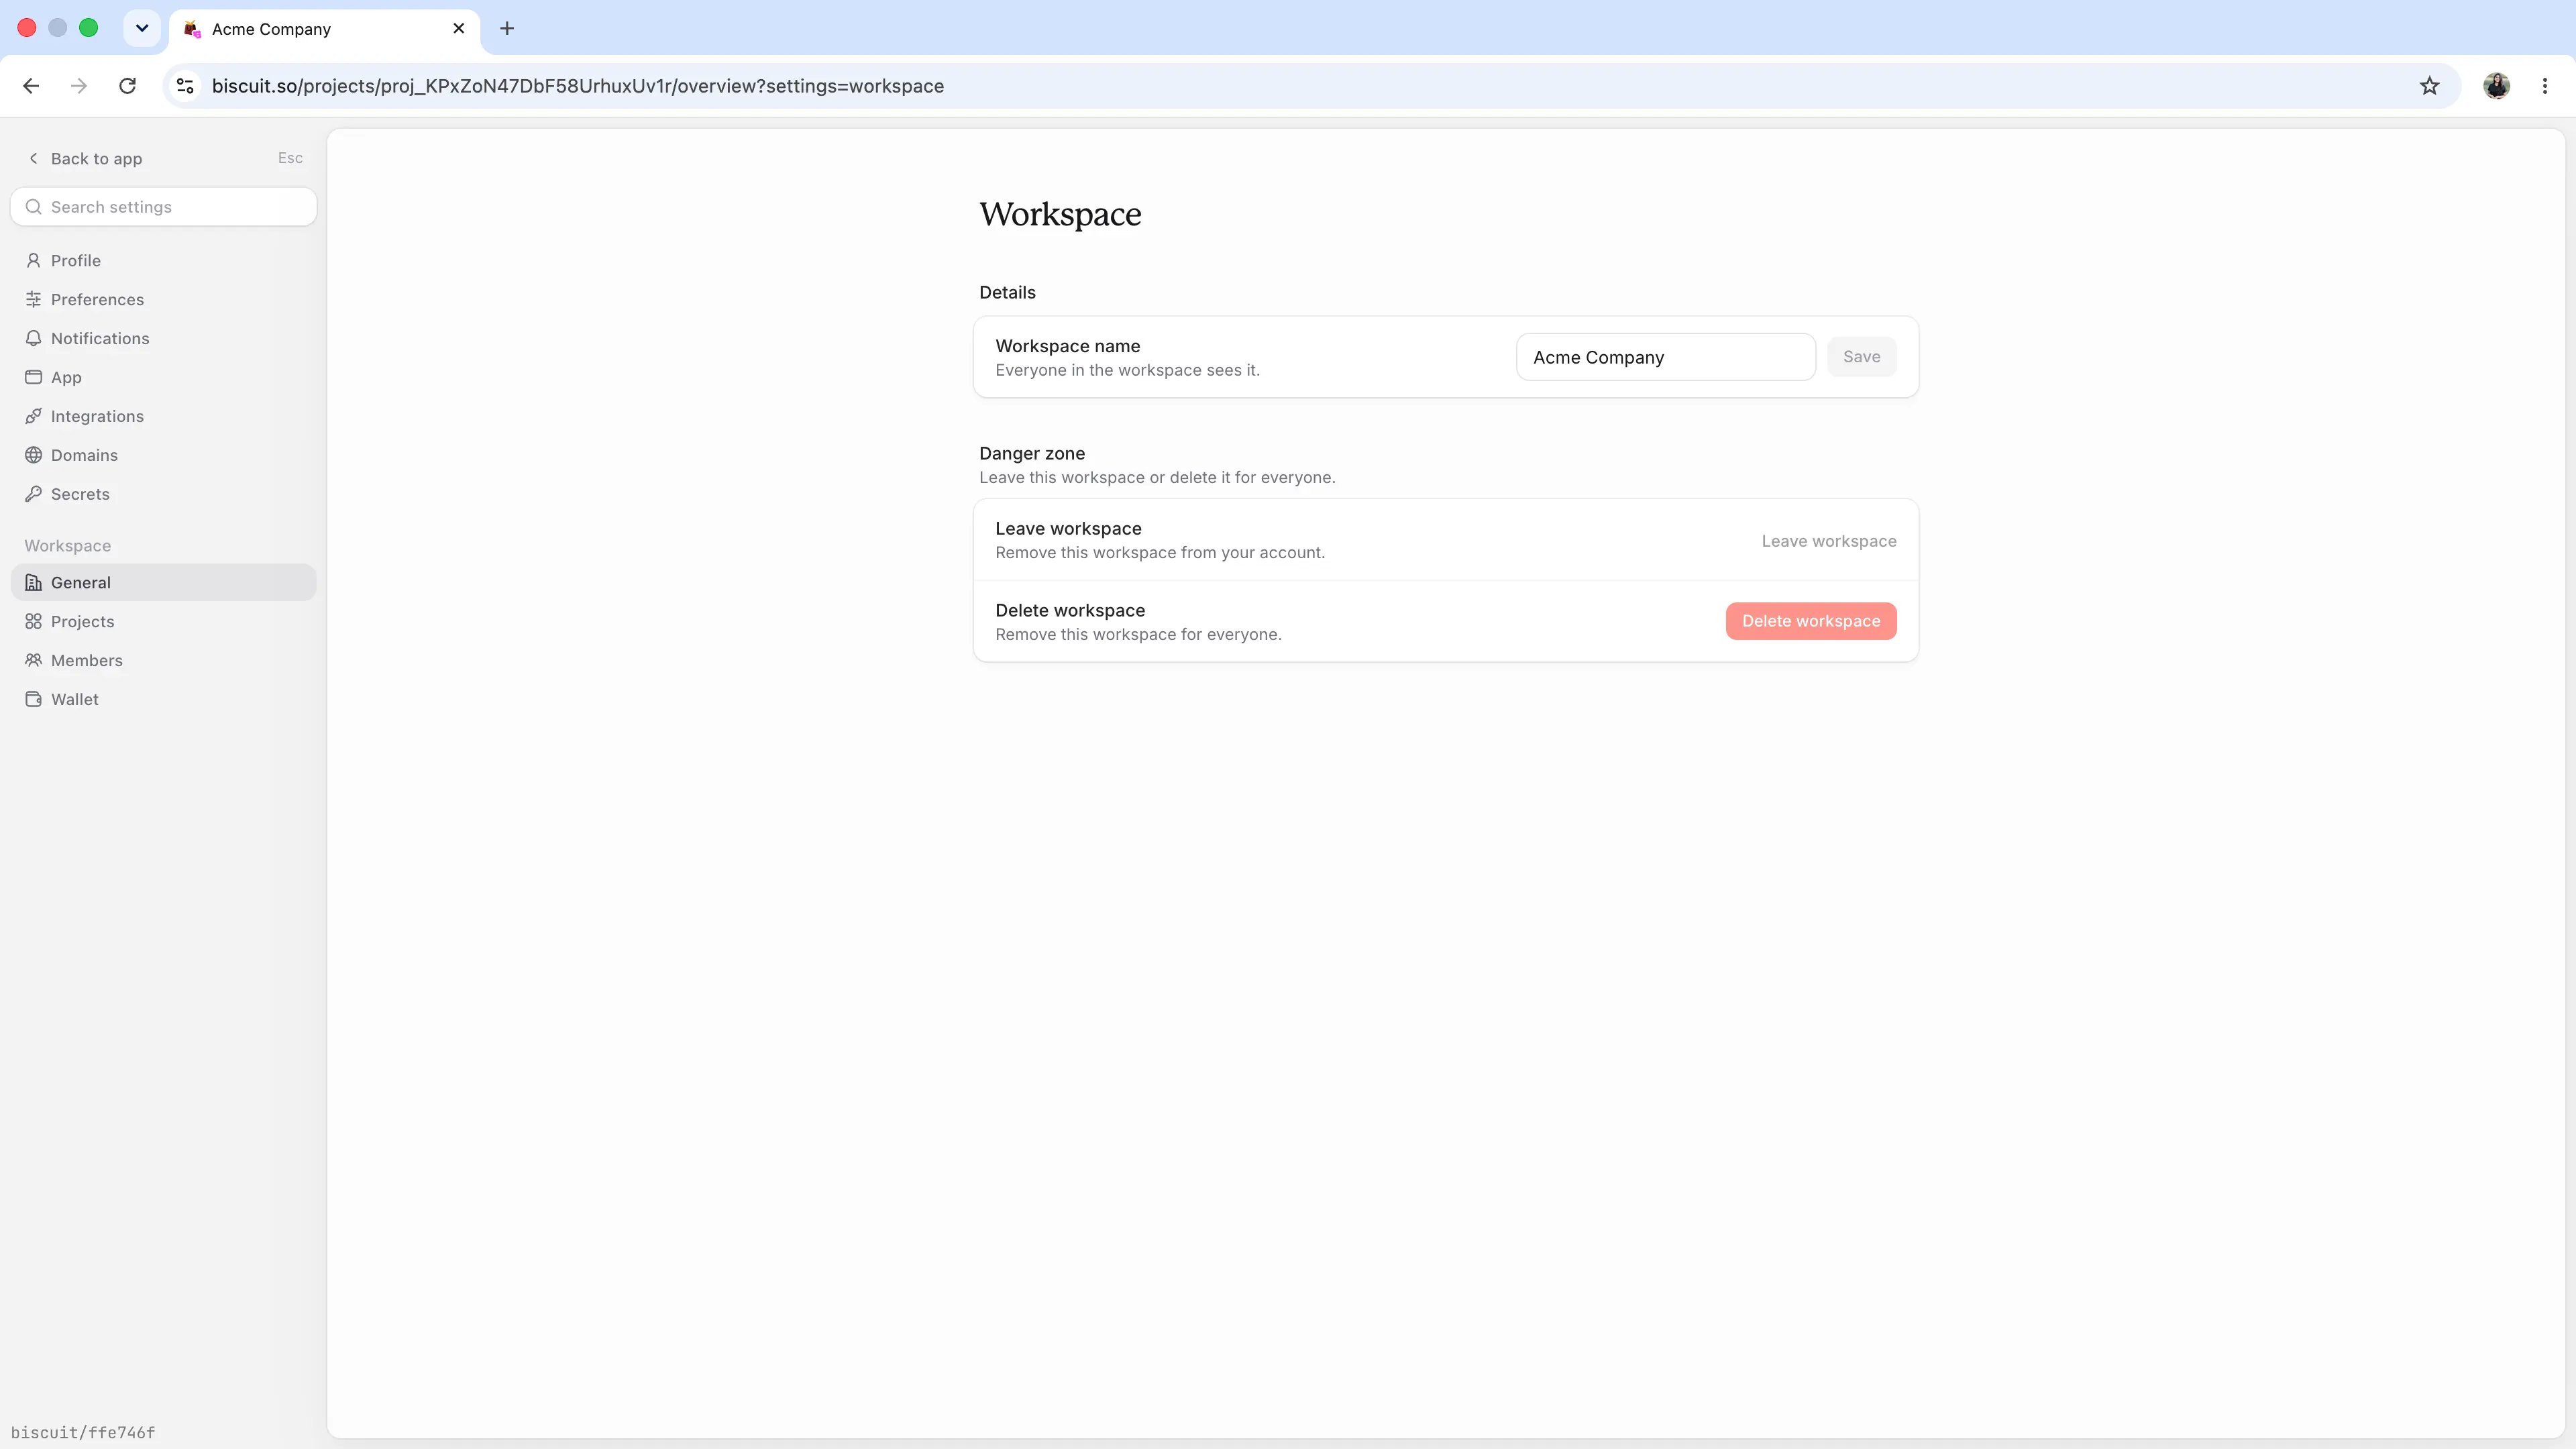Click the Notifications bell icon
2576x1449 pixels.
(x=33, y=338)
